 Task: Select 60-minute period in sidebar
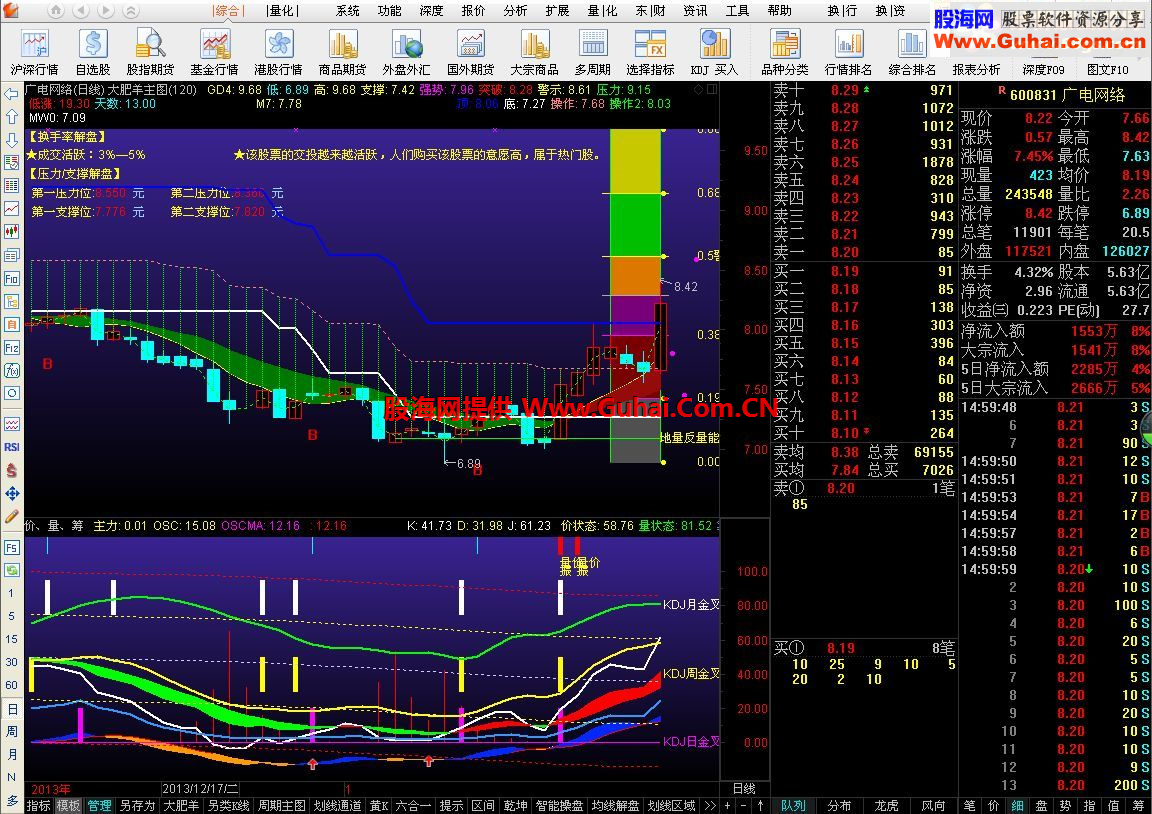point(11,685)
